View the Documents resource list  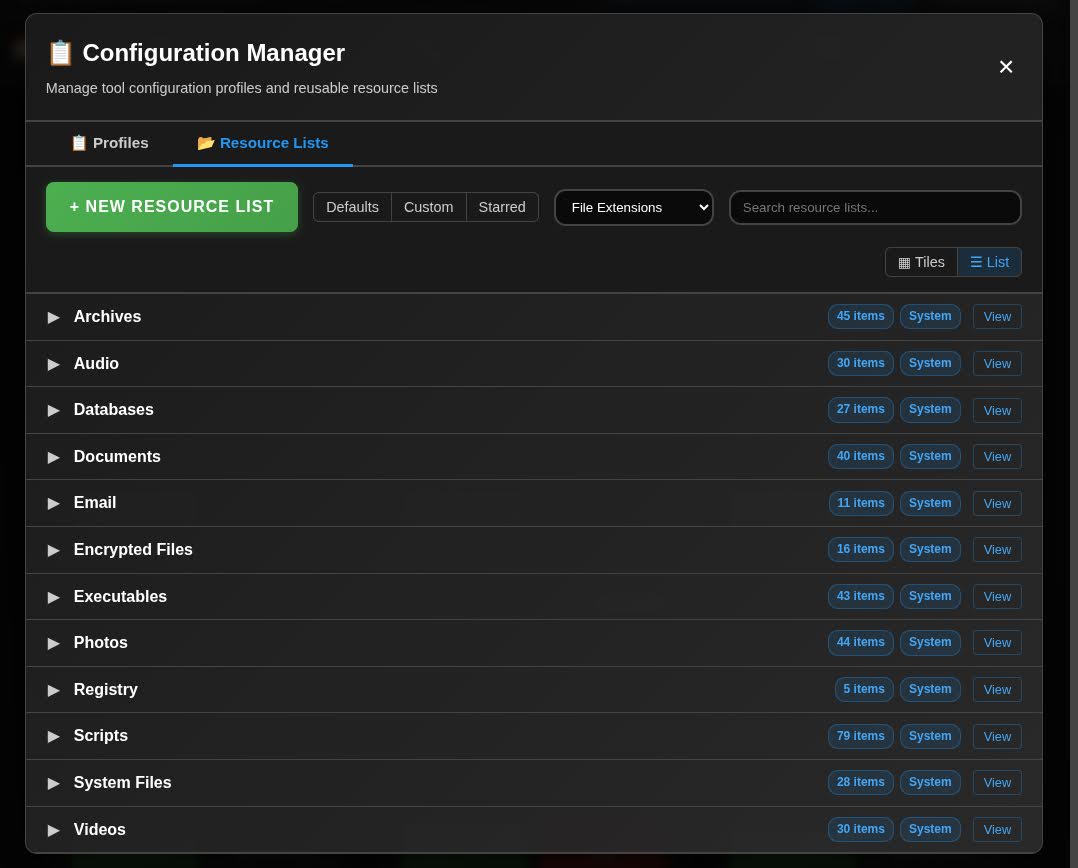click(x=997, y=456)
